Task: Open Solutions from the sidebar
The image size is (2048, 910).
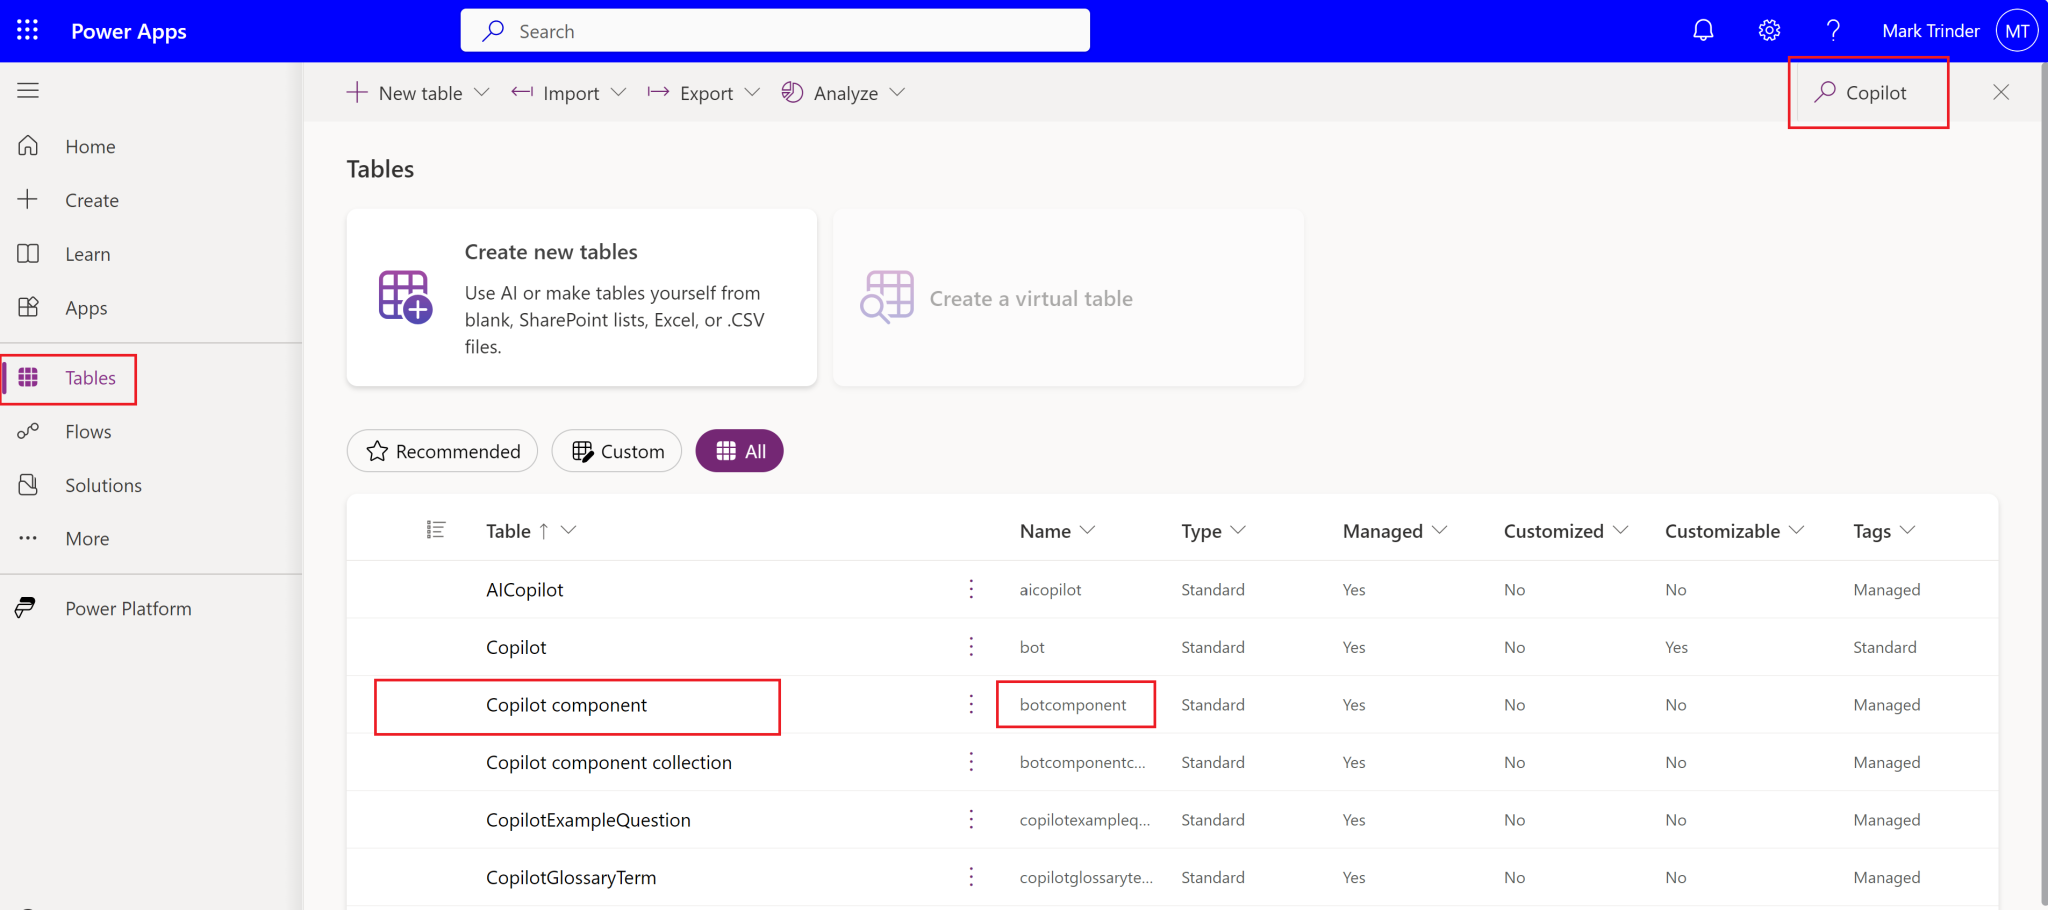Action: pyautogui.click(x=103, y=484)
